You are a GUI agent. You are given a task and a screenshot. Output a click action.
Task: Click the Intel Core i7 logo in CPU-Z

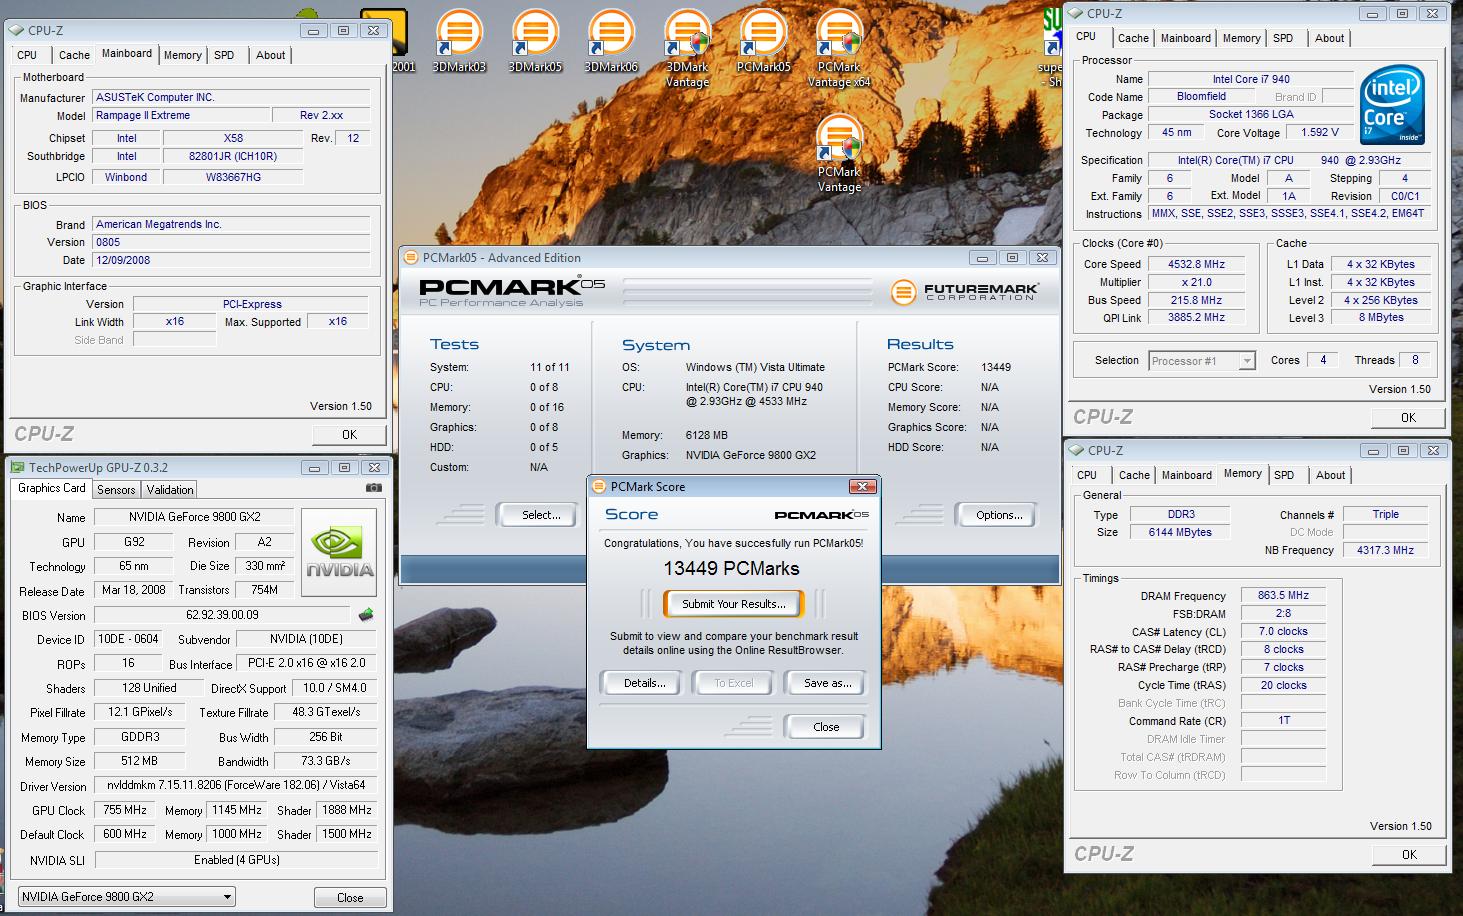click(x=1392, y=106)
